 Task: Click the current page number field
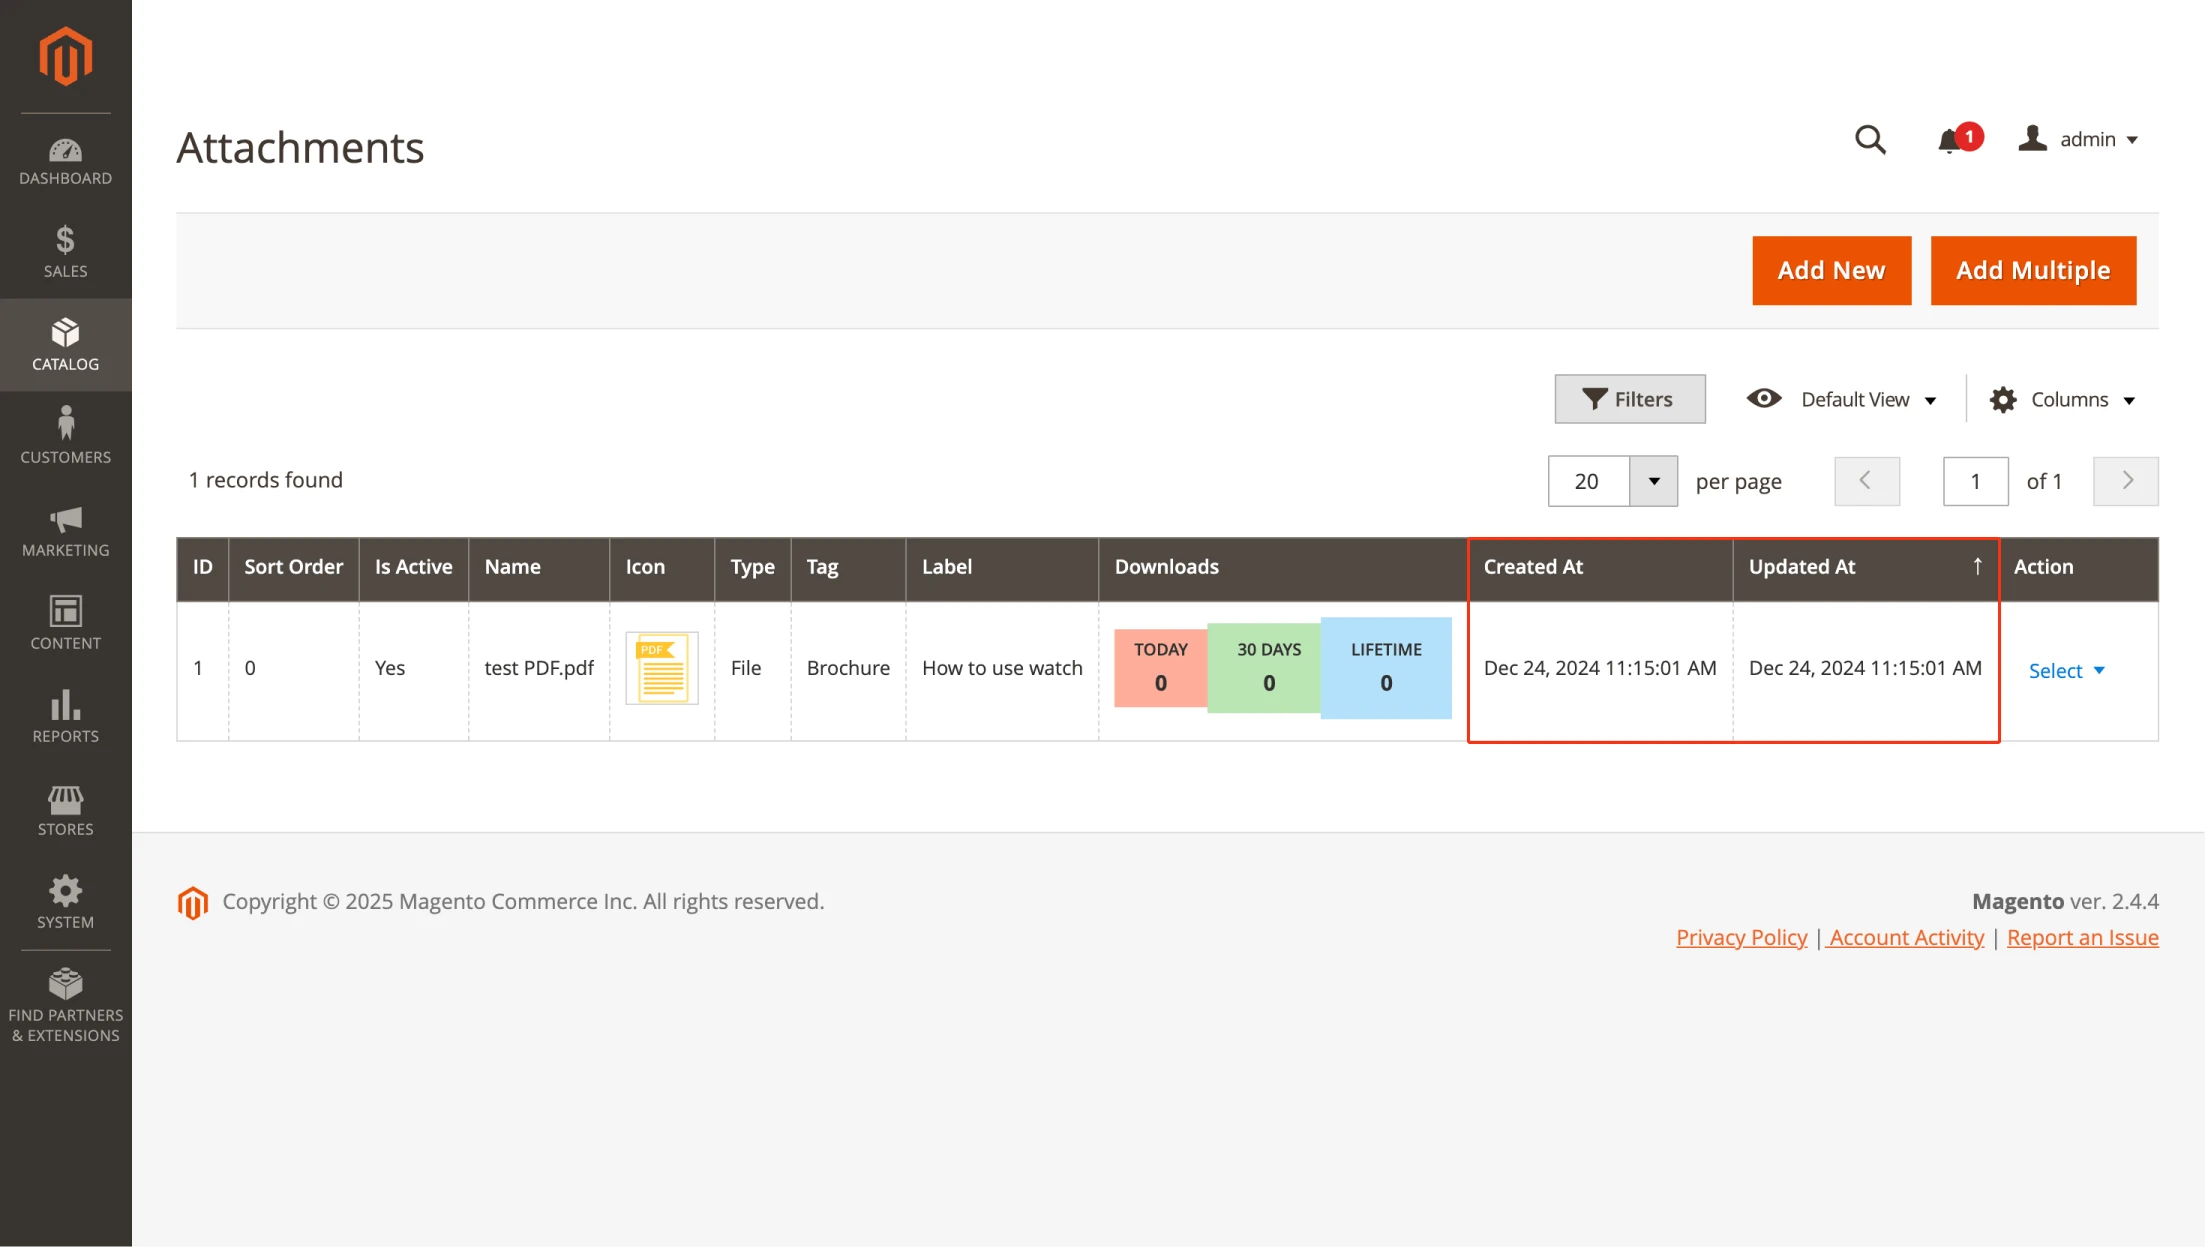pos(1975,482)
